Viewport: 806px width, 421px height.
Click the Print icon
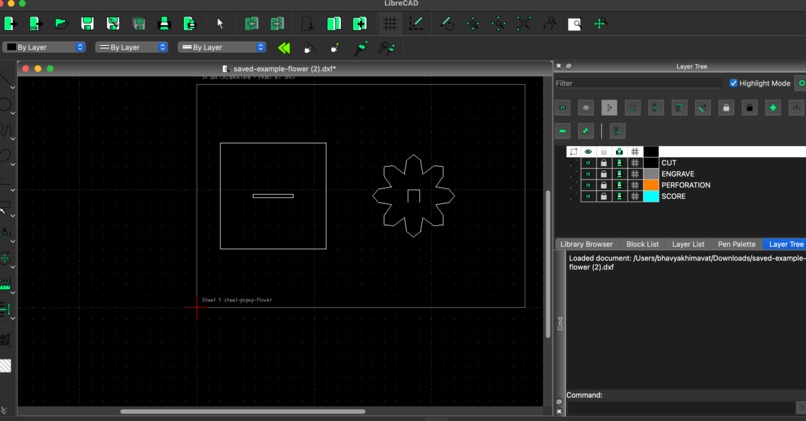pyautogui.click(x=164, y=24)
